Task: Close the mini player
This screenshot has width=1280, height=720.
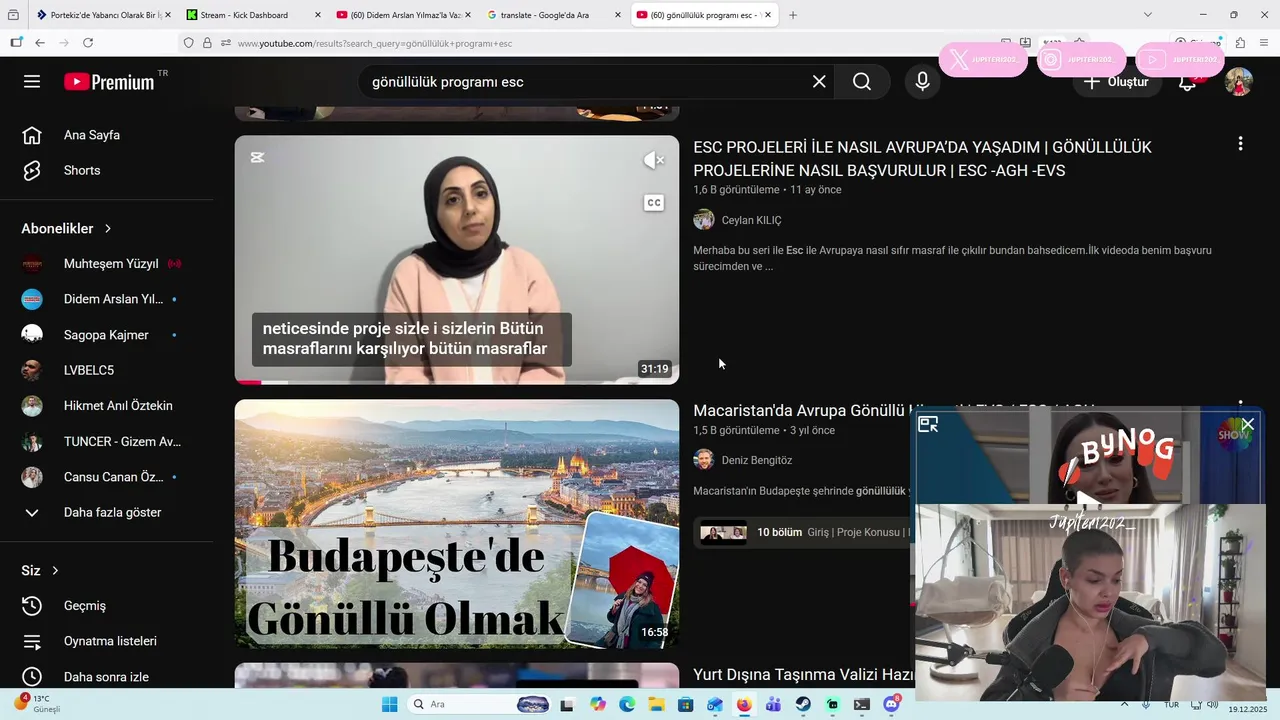Action: [1247, 424]
